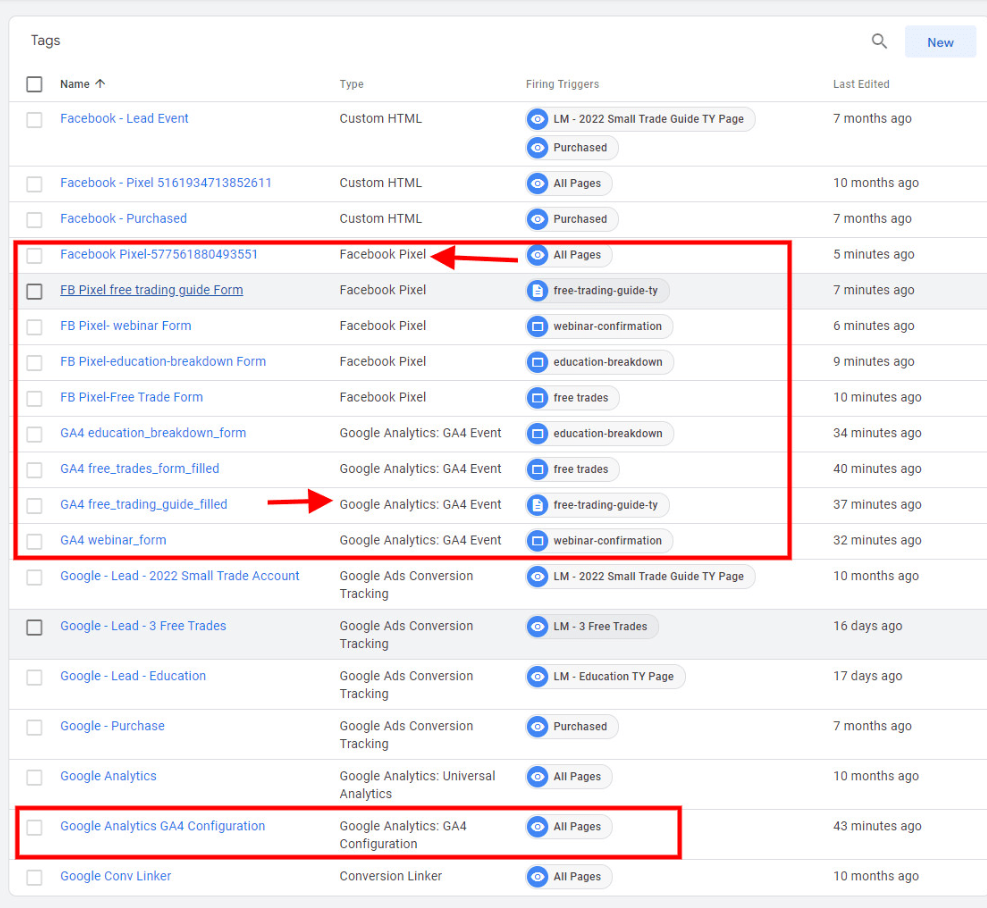The image size is (987, 908).
Task: Open the Google Analytics GA4 Configuration tag
Action: pyautogui.click(x=162, y=826)
